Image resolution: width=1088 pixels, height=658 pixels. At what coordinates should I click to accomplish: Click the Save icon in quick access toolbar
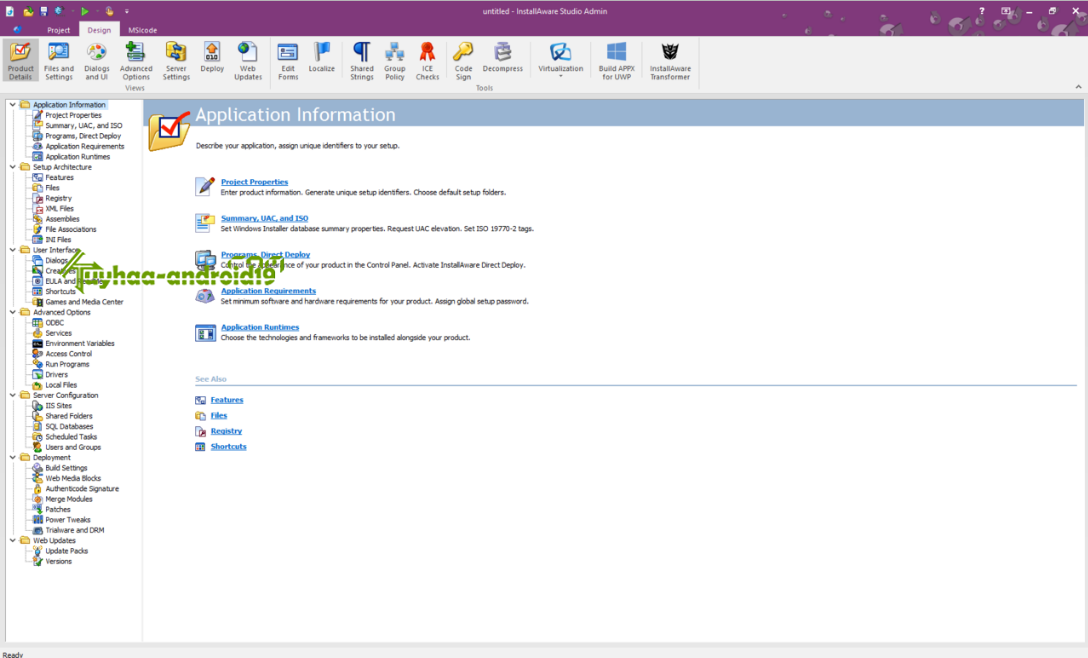[44, 11]
